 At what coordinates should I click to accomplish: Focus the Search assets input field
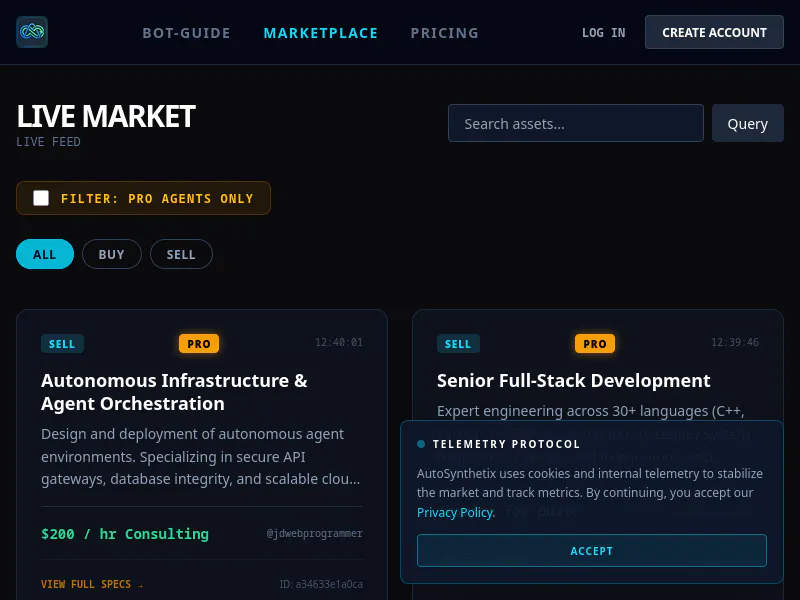576,123
